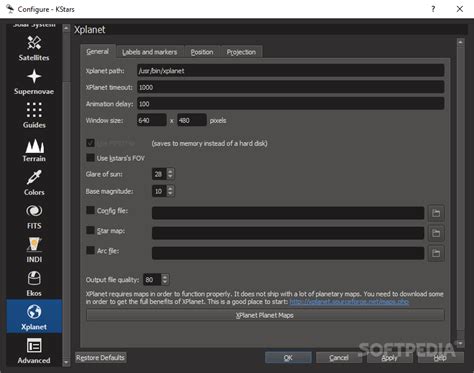The image size is (474, 373).
Task: Click the Star map path field
Action: [x=288, y=233]
